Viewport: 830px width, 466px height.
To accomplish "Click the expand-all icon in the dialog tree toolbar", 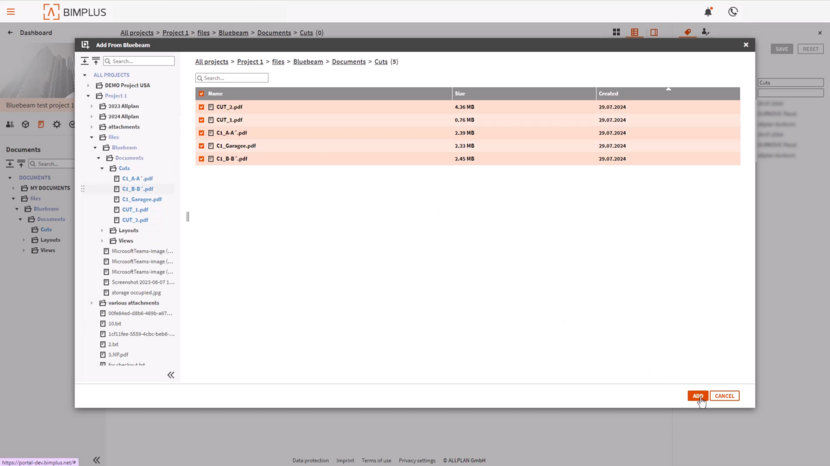I will [x=85, y=61].
